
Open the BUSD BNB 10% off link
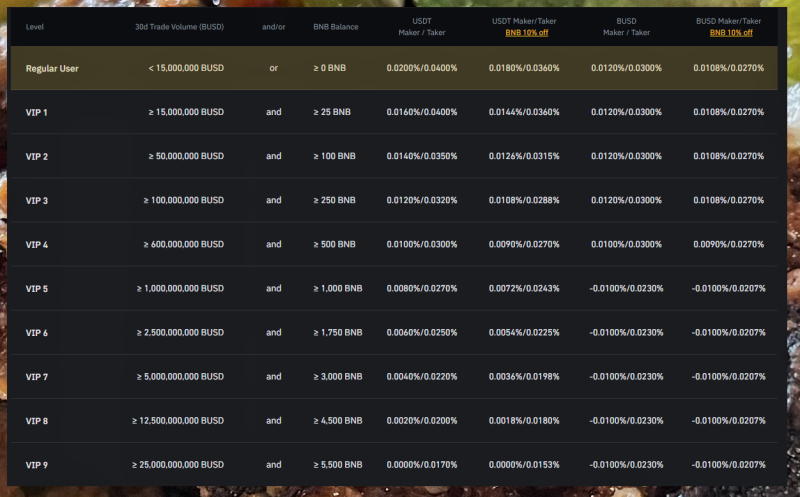click(731, 33)
